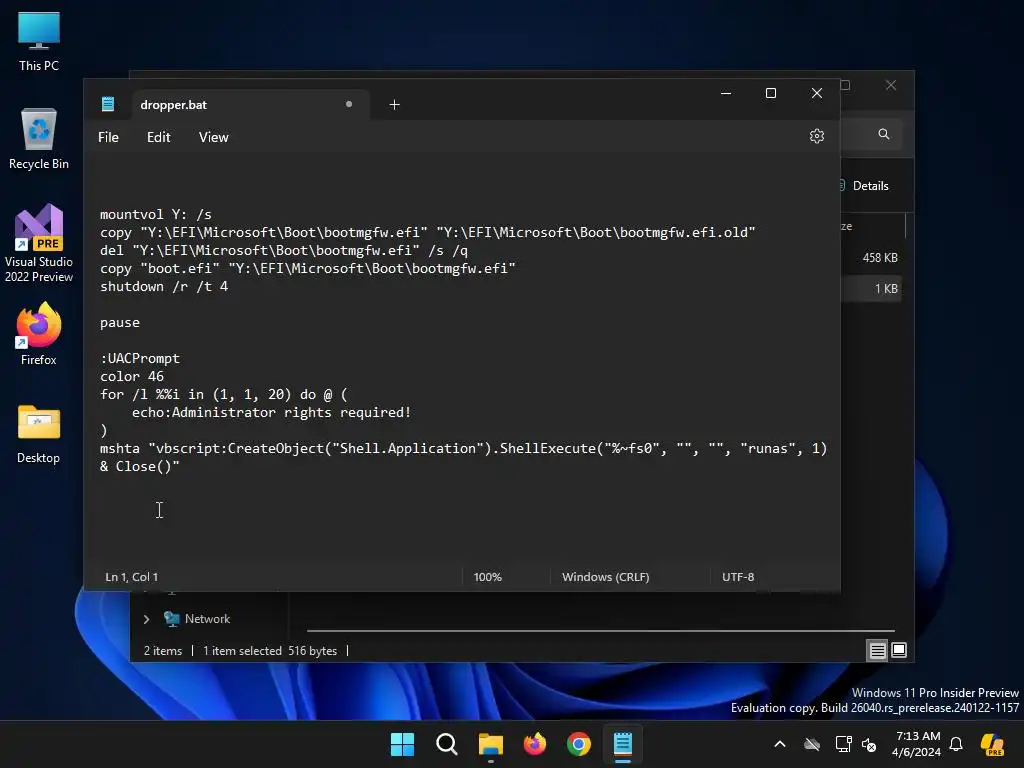This screenshot has height=768, width=1024.
Task: Open File Explorer from taskbar
Action: click(x=490, y=744)
